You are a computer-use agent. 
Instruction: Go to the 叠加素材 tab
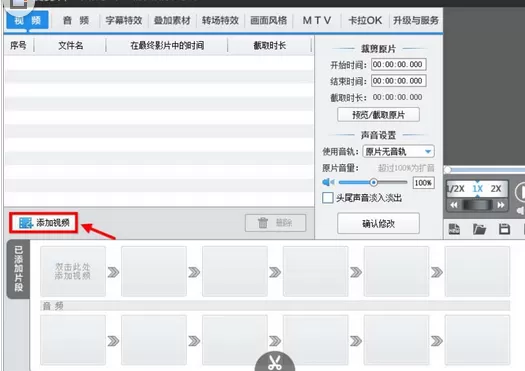(172, 20)
